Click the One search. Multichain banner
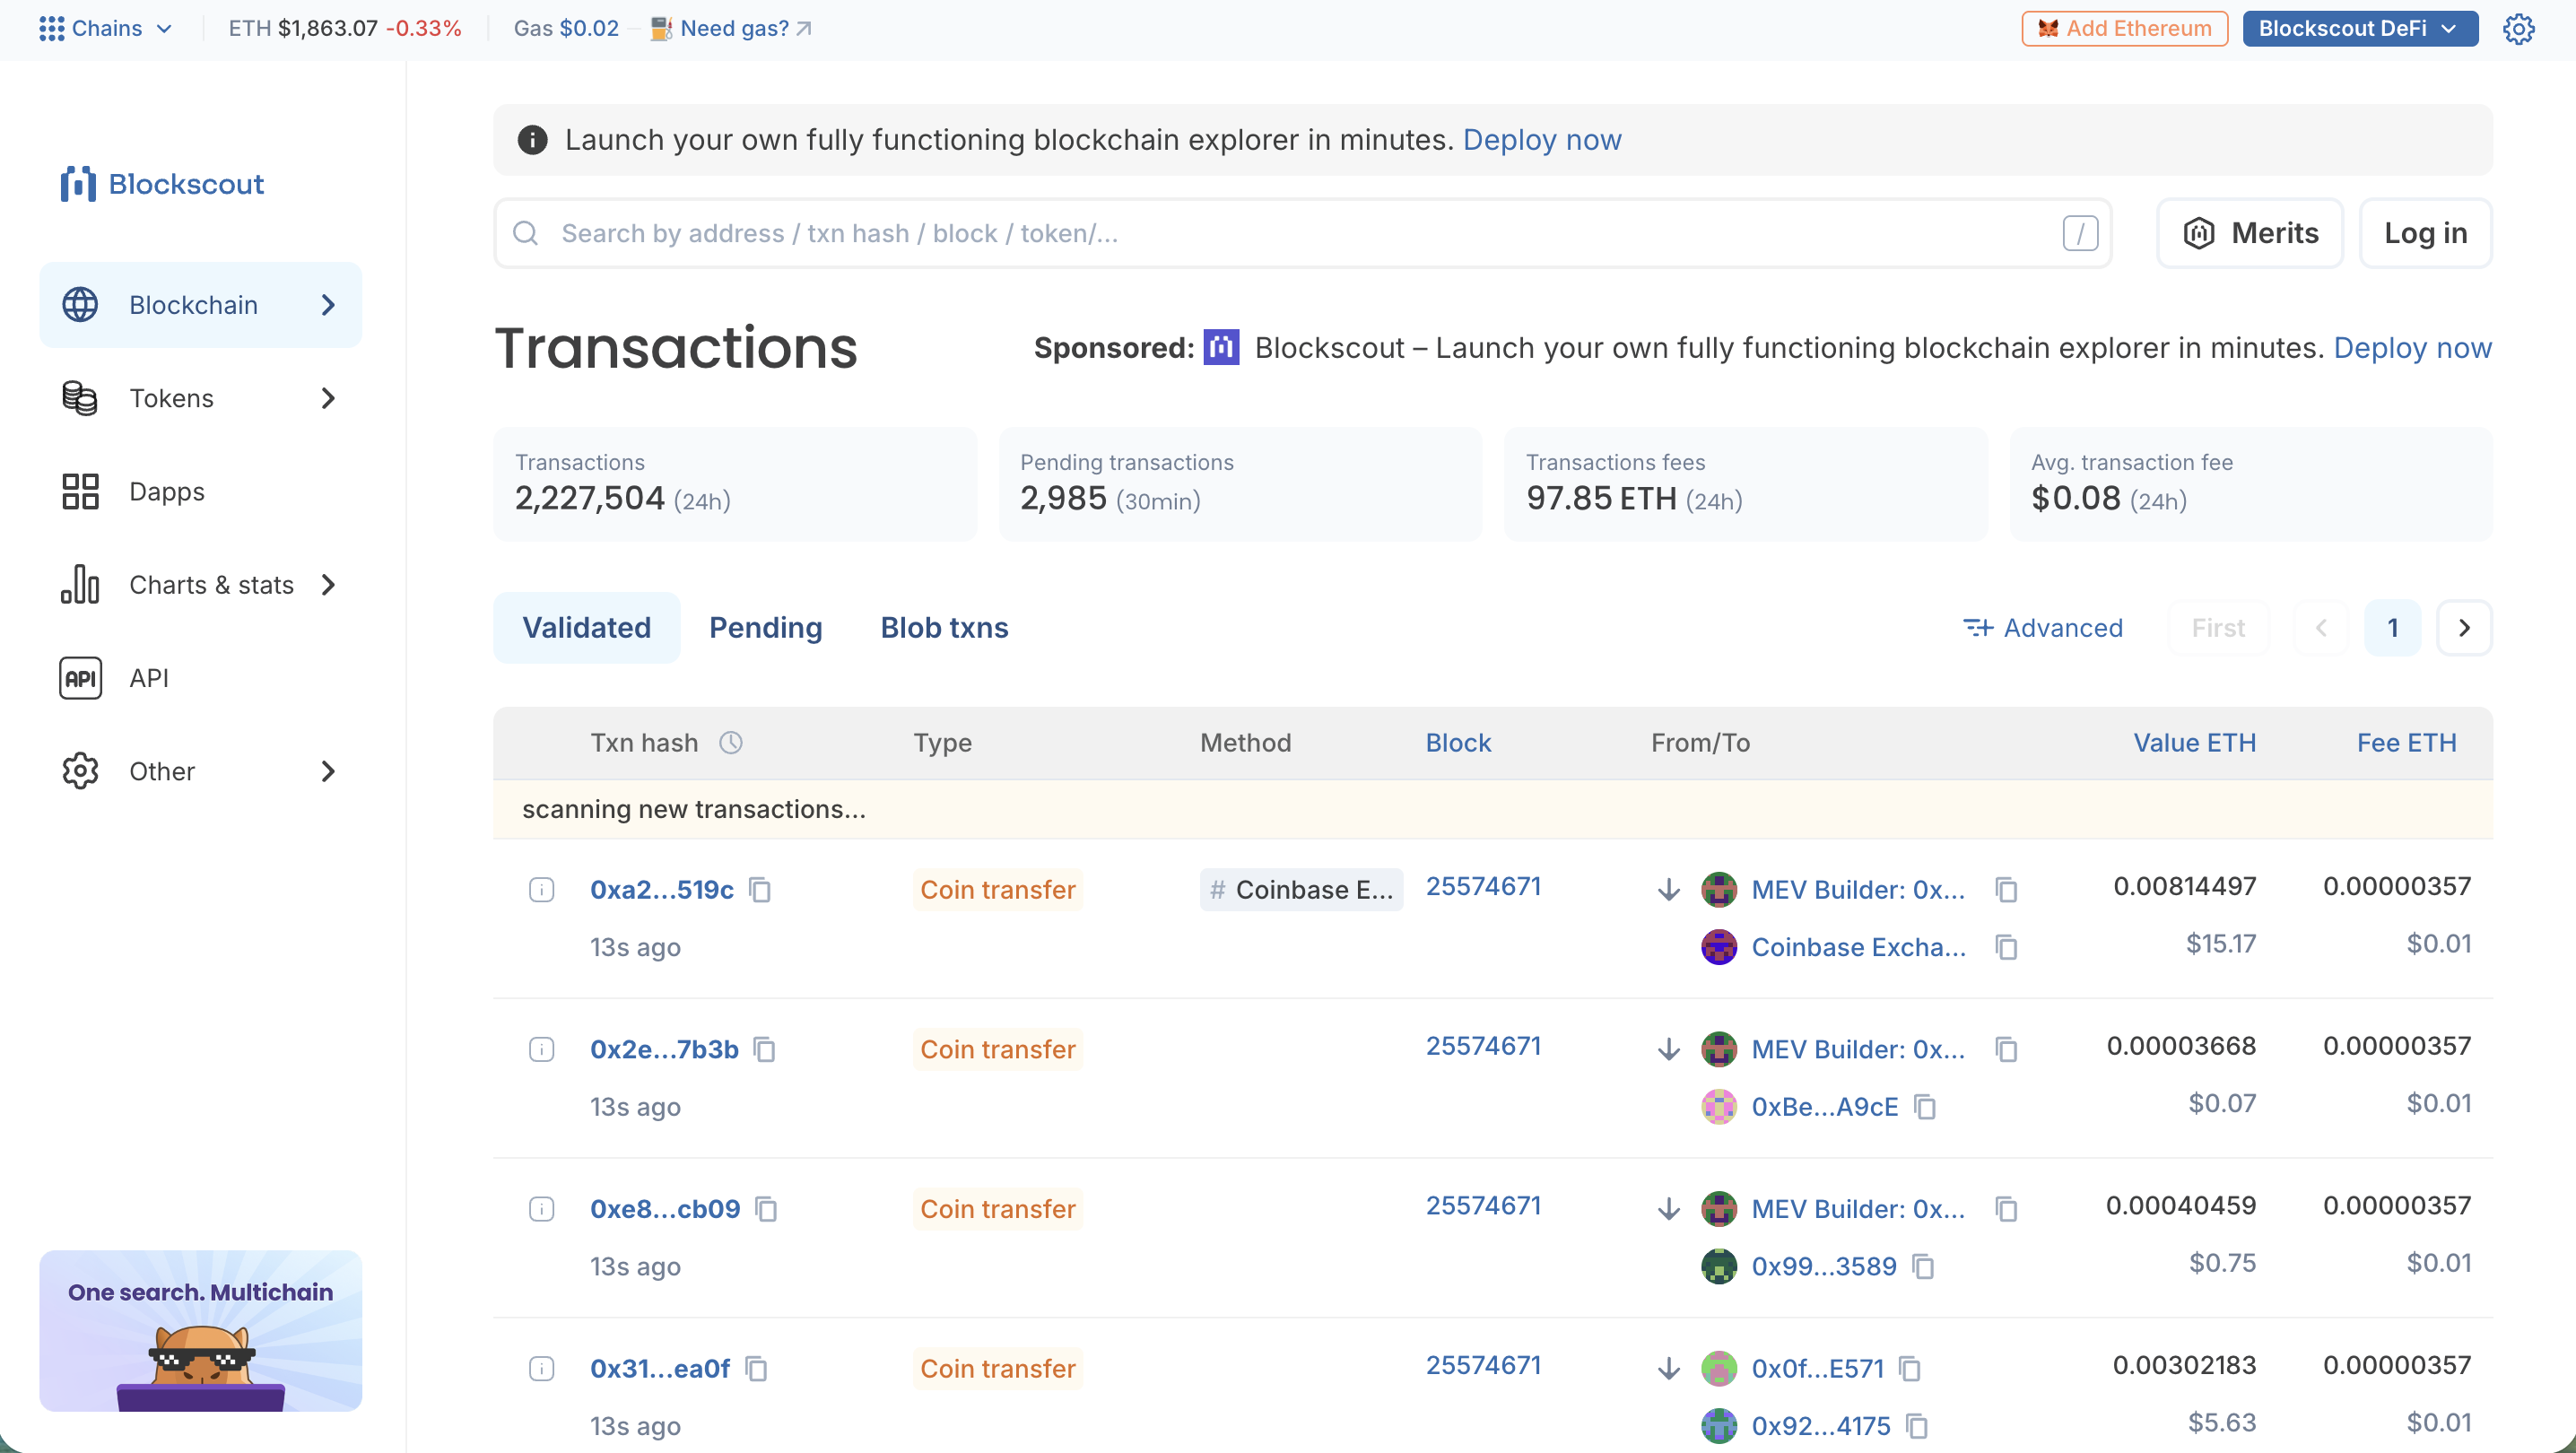Viewport: 2576px width, 1453px height. (200, 1331)
